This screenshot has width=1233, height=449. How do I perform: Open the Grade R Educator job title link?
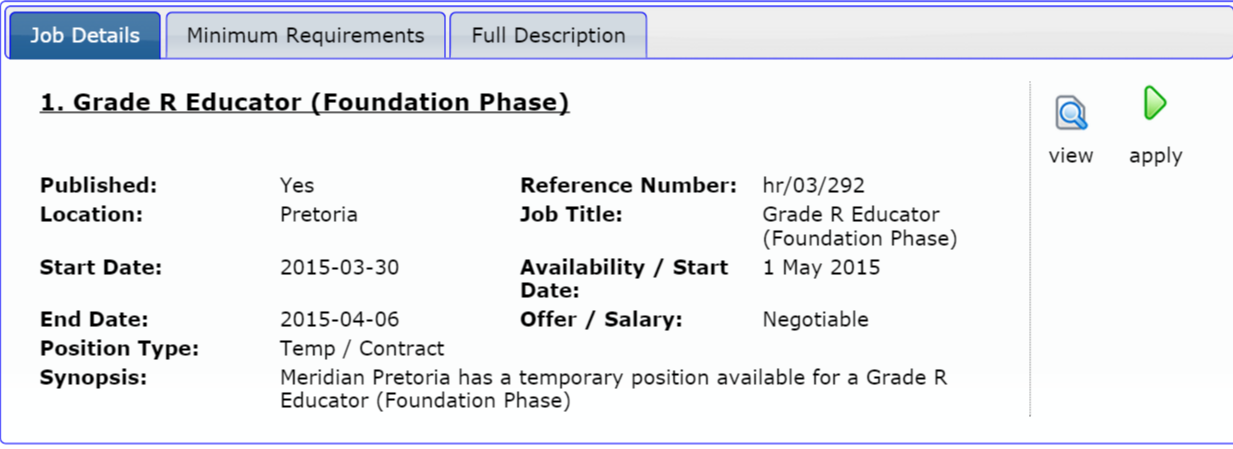305,102
